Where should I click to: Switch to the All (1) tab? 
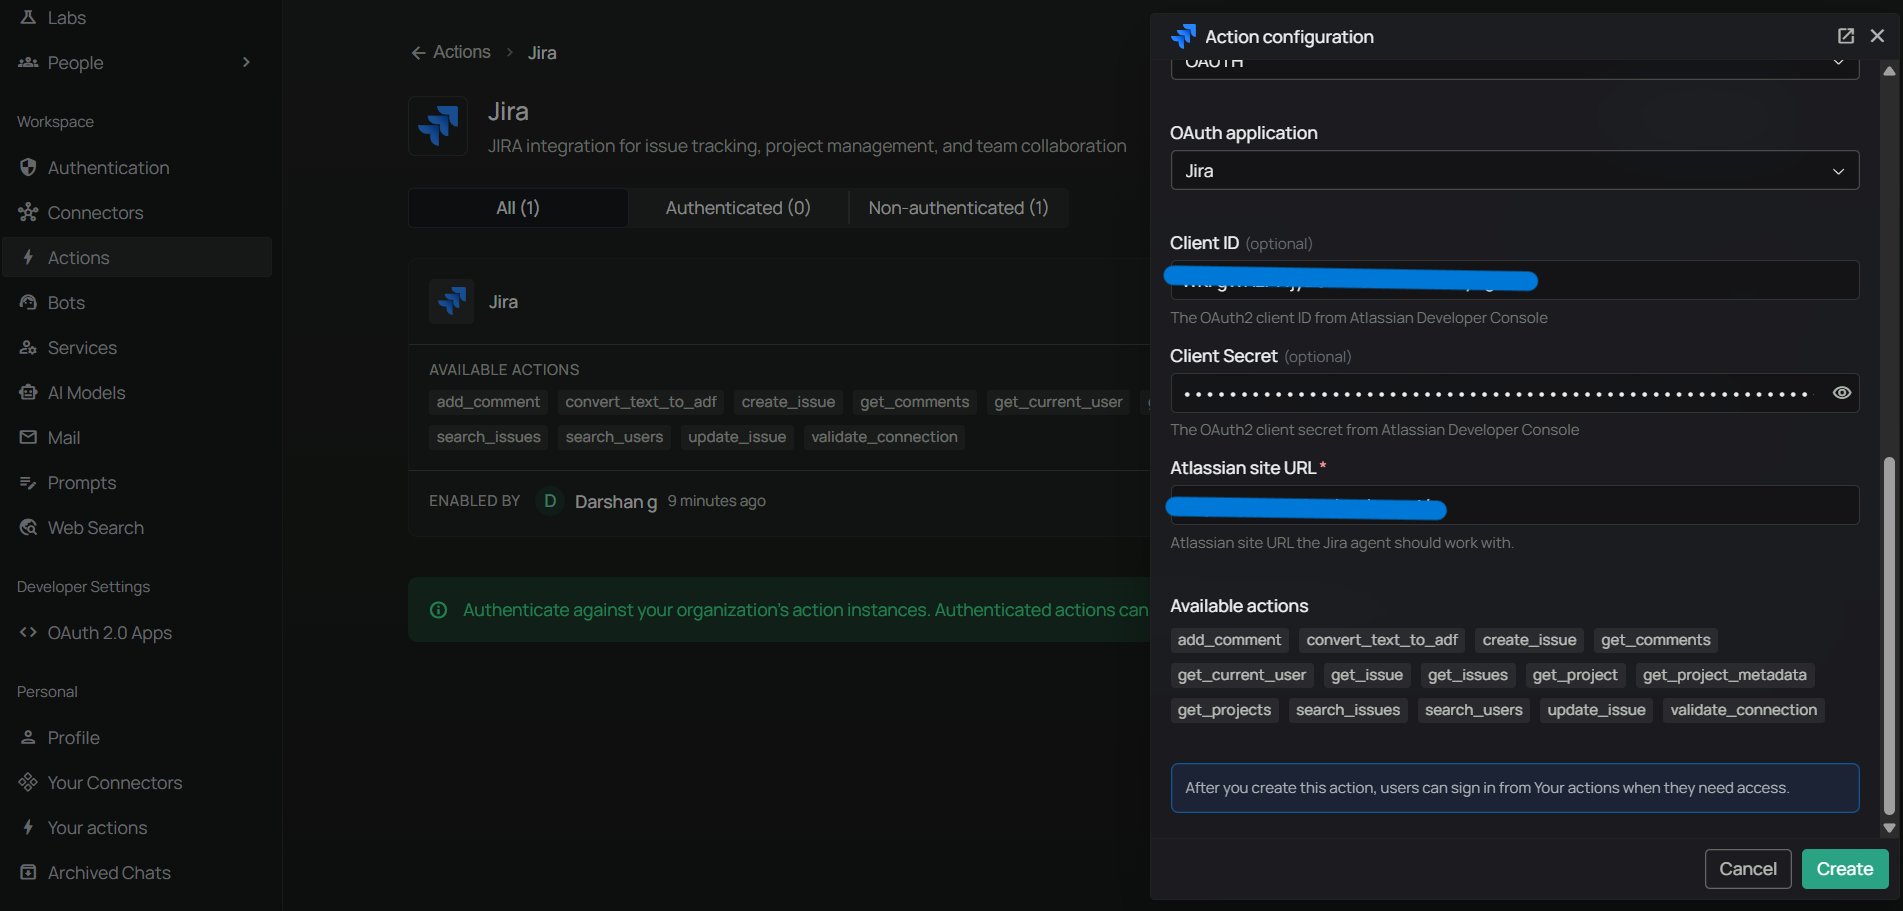[518, 208]
